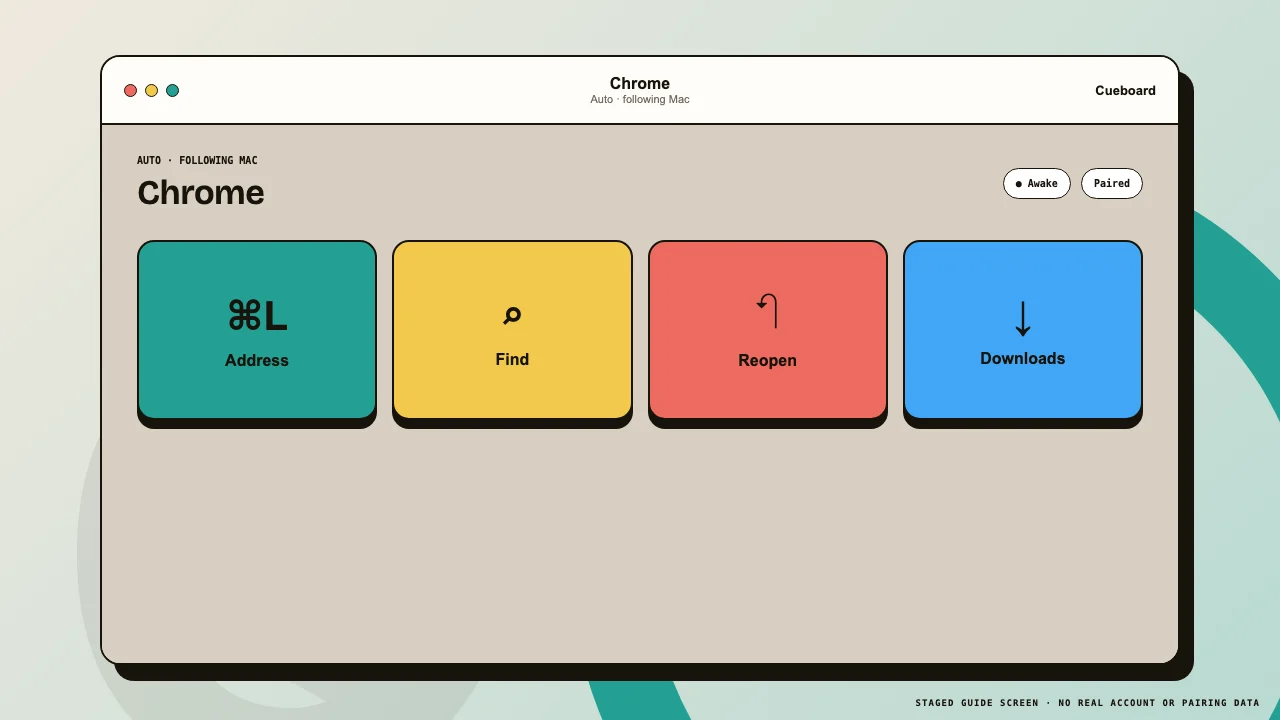Click the yellow minimize window button
The image size is (1280, 720).
(x=151, y=90)
